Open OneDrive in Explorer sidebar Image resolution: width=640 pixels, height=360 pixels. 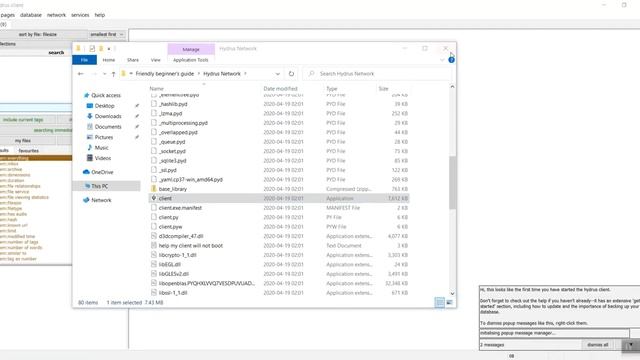coord(102,172)
